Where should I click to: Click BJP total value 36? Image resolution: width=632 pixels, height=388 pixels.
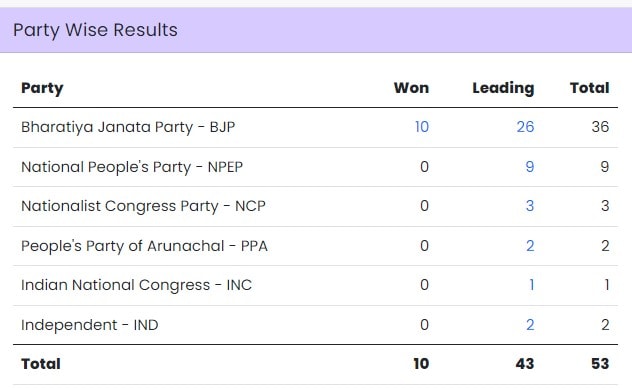pyautogui.click(x=600, y=127)
